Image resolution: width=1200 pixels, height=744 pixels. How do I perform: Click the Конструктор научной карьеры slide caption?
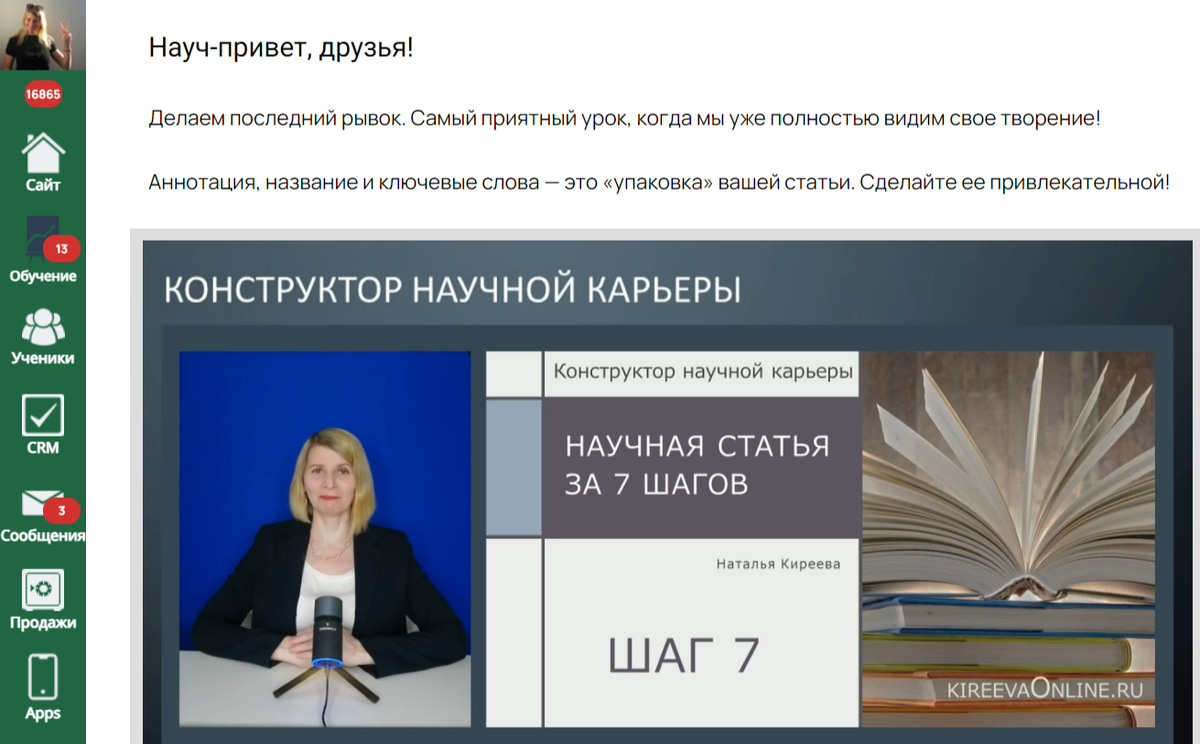[x=703, y=372]
